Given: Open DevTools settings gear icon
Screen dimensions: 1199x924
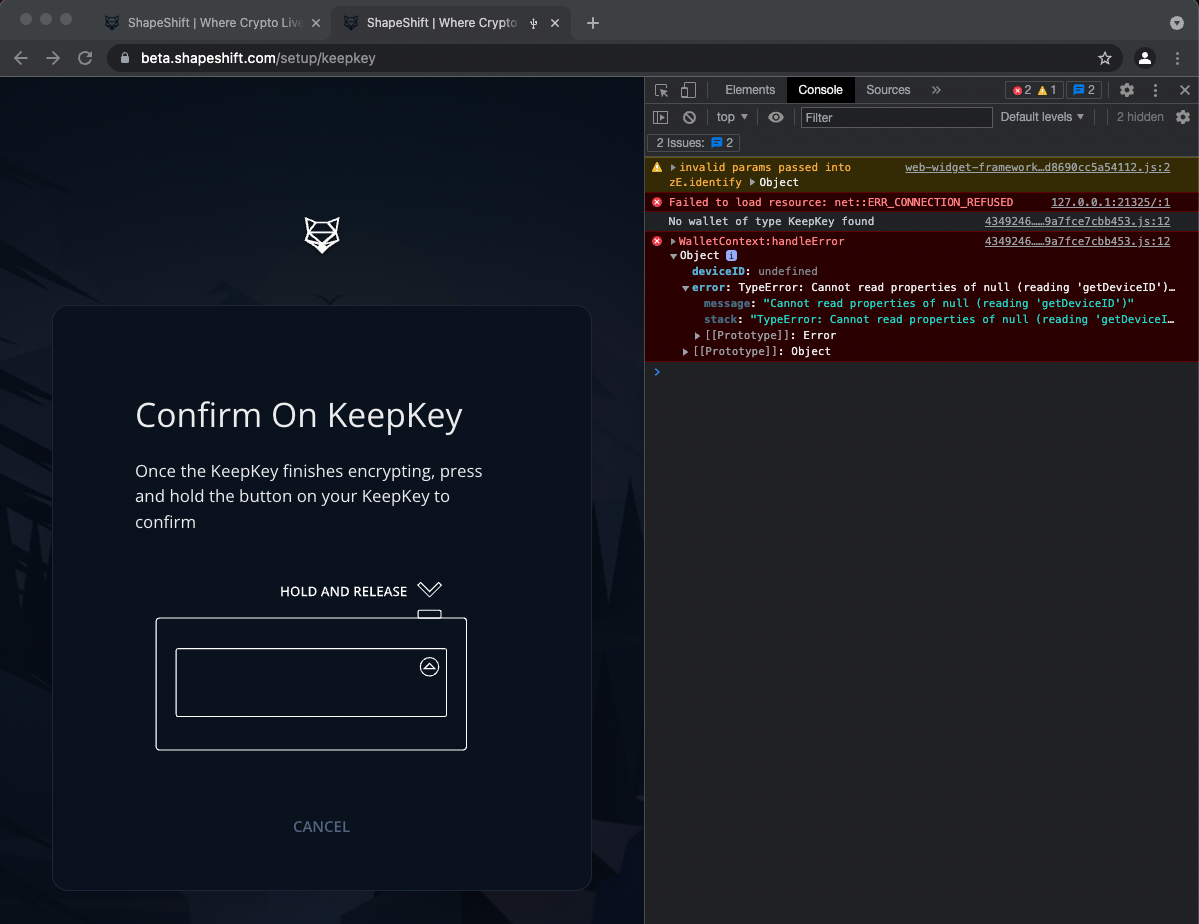Looking at the screenshot, I should (1126, 90).
